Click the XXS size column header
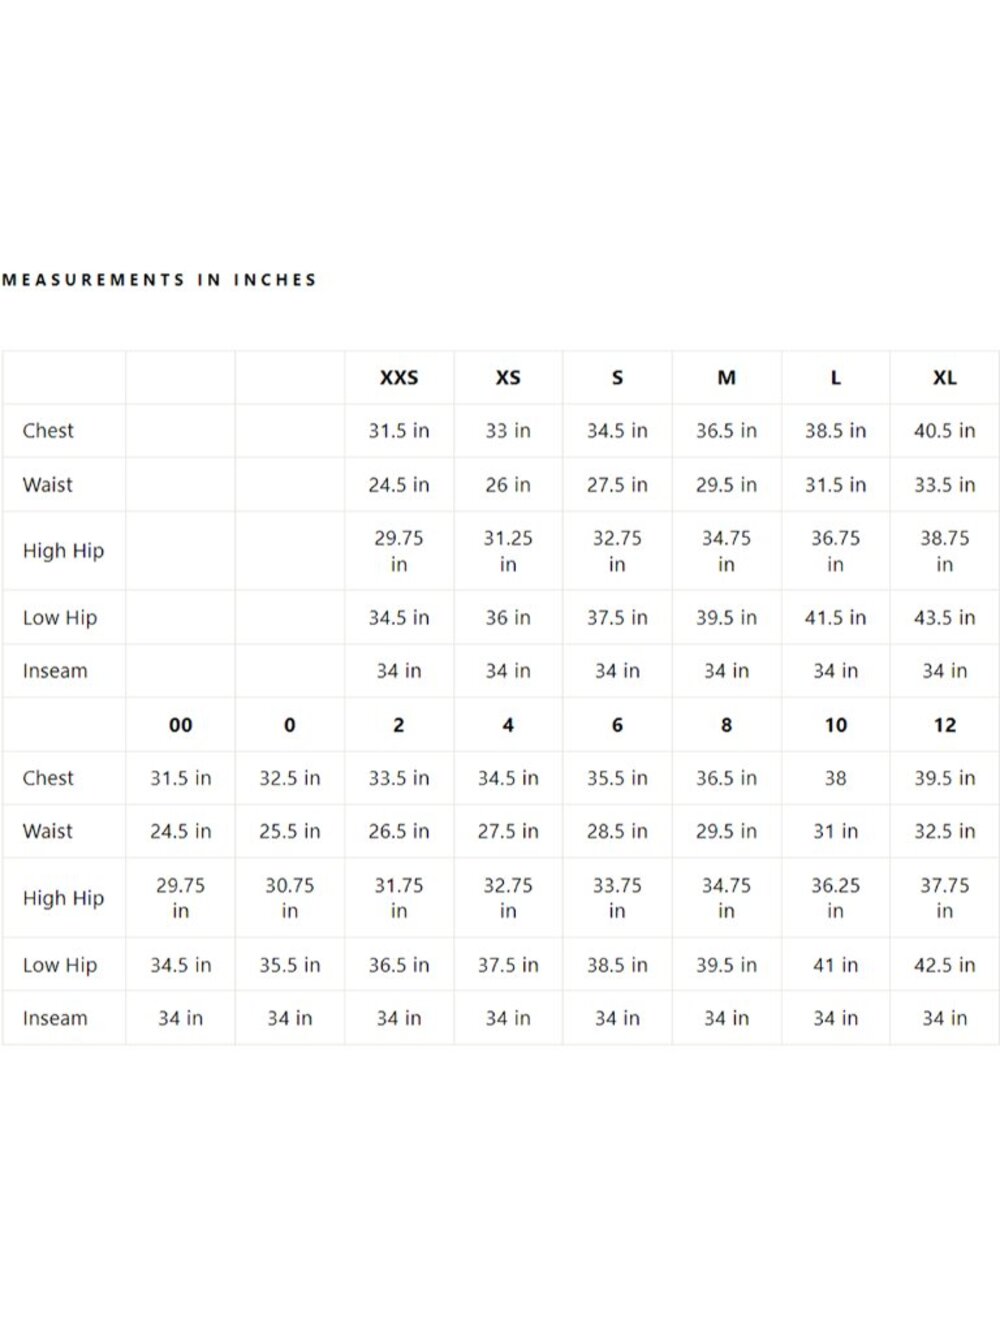Image resolution: width=1000 pixels, height=1333 pixels. 399,378
